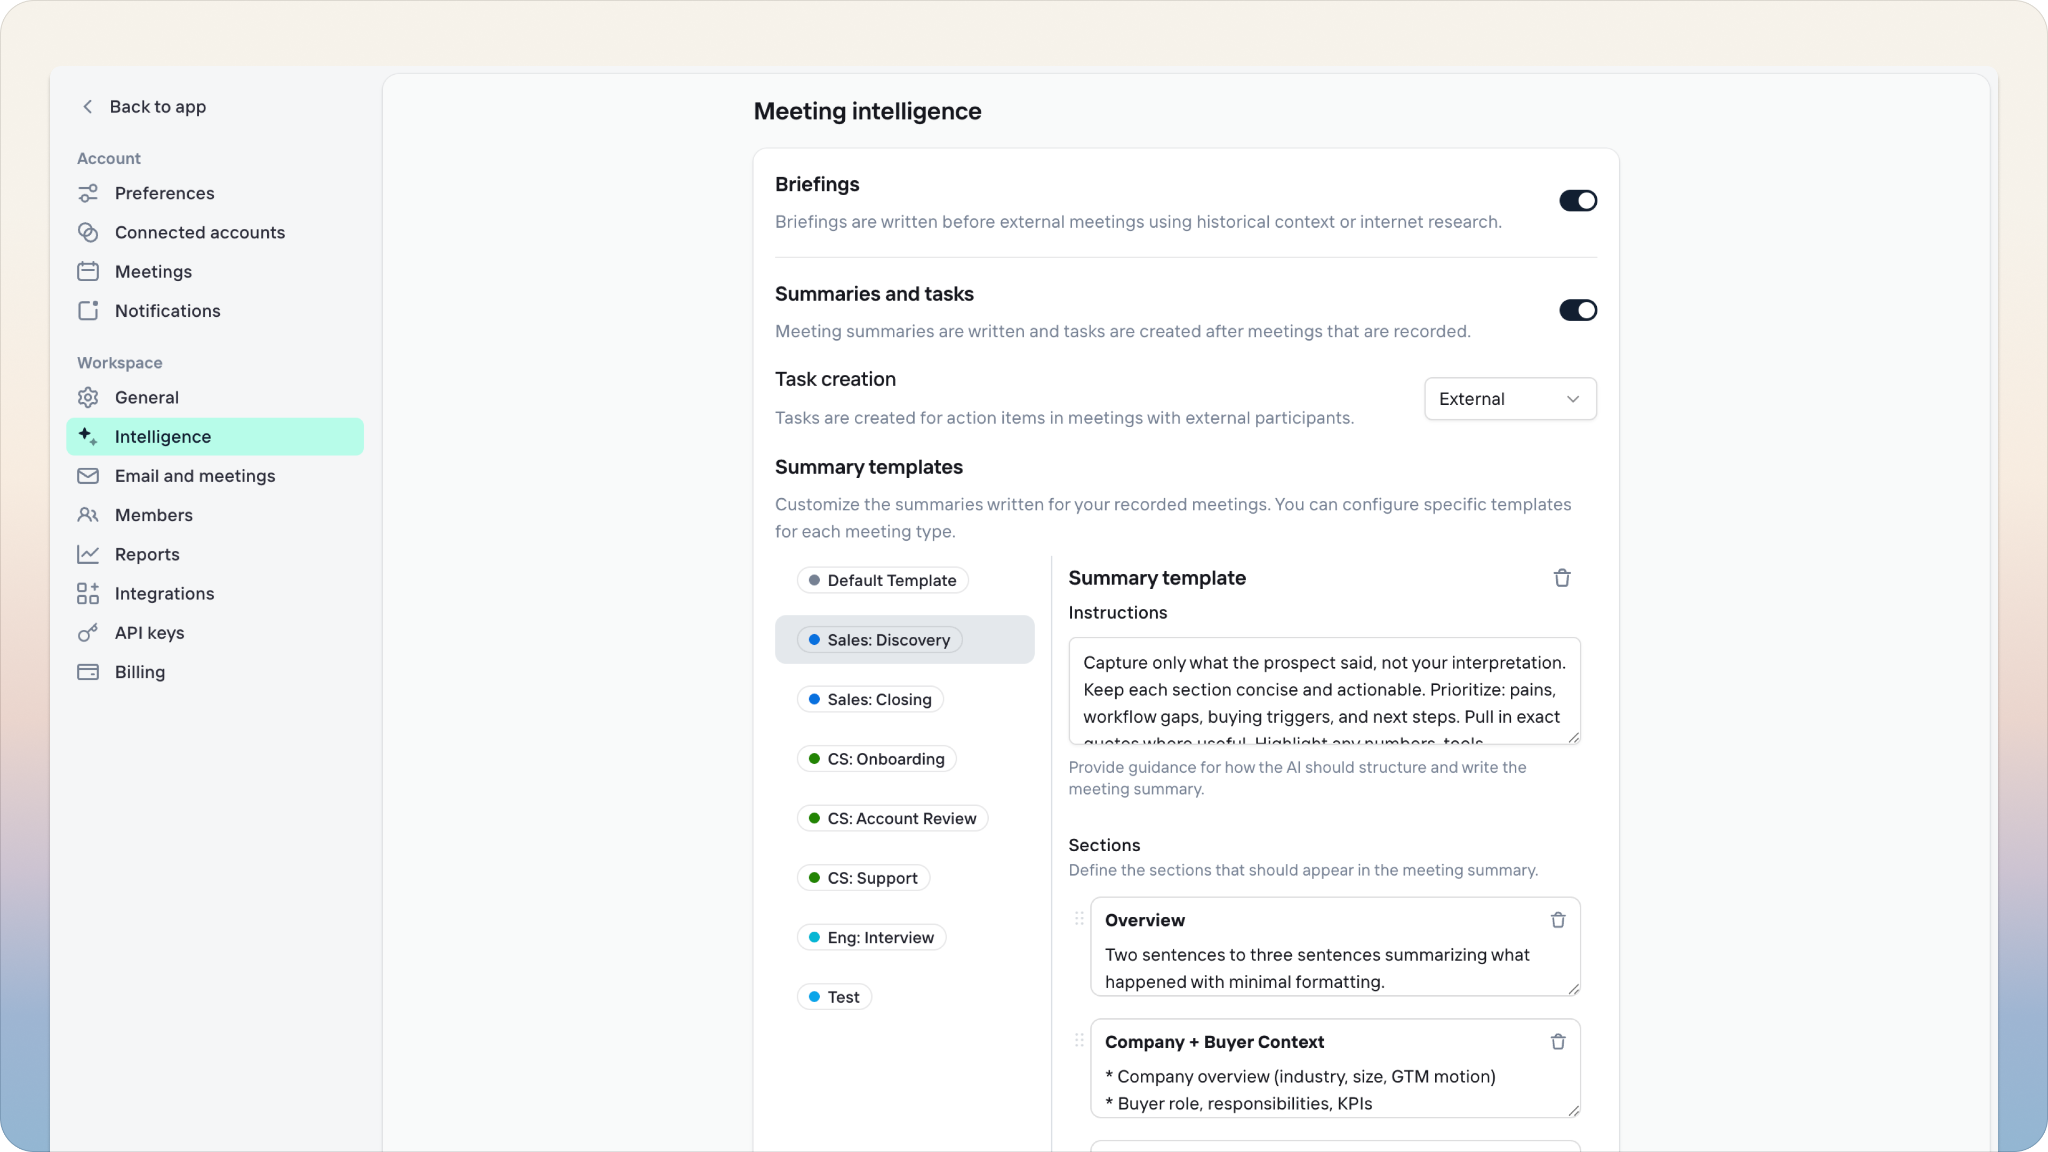This screenshot has height=1152, width=2048.
Task: Click the API keys key icon
Action: tap(88, 633)
